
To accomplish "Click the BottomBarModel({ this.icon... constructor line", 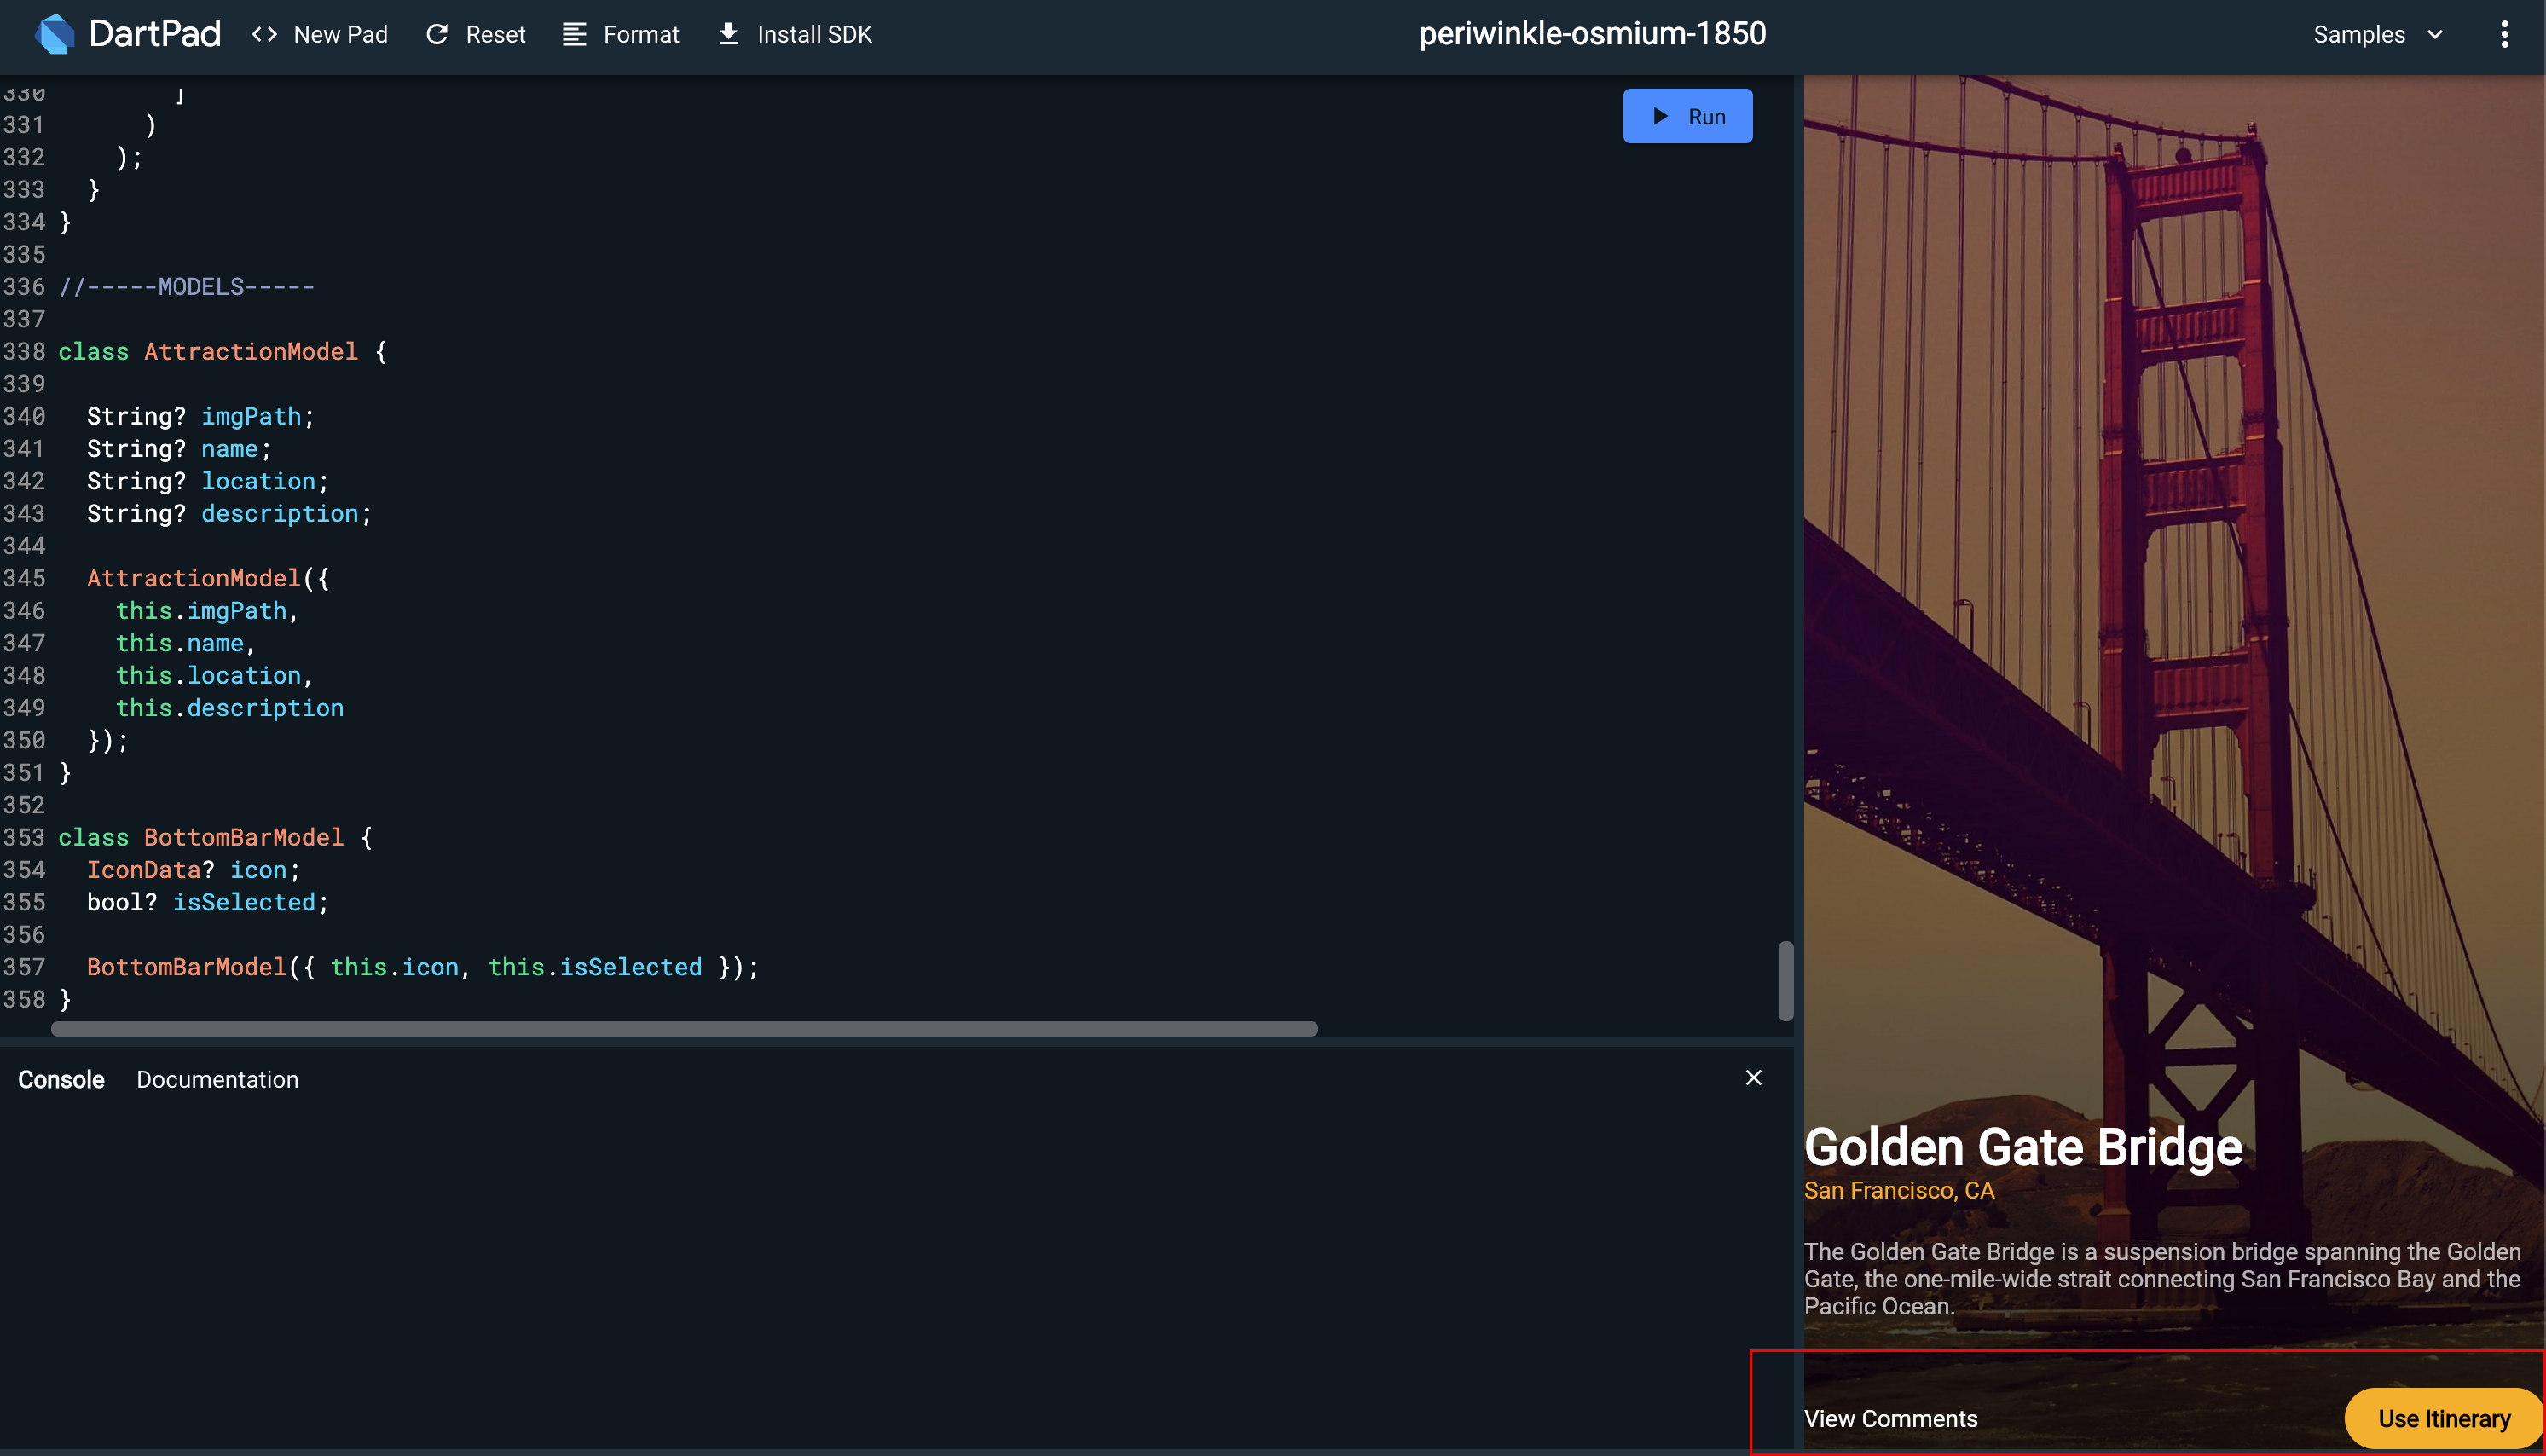I will point(423,967).
